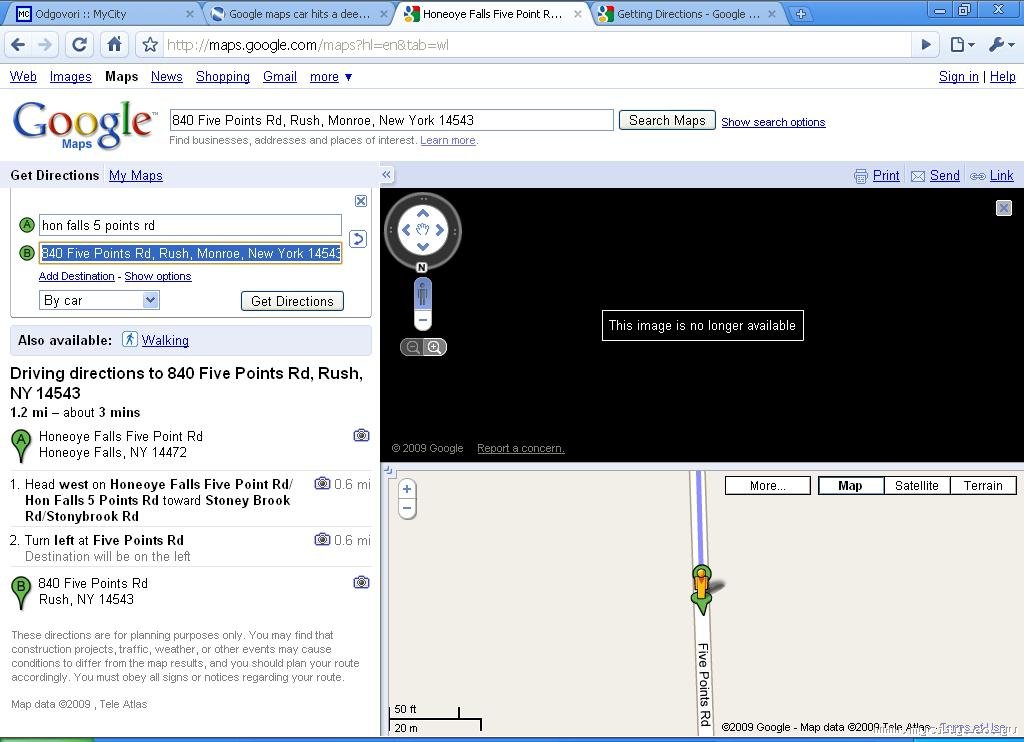Click the pegman marker on the map
The height and width of the screenshot is (742, 1024).
[701, 583]
